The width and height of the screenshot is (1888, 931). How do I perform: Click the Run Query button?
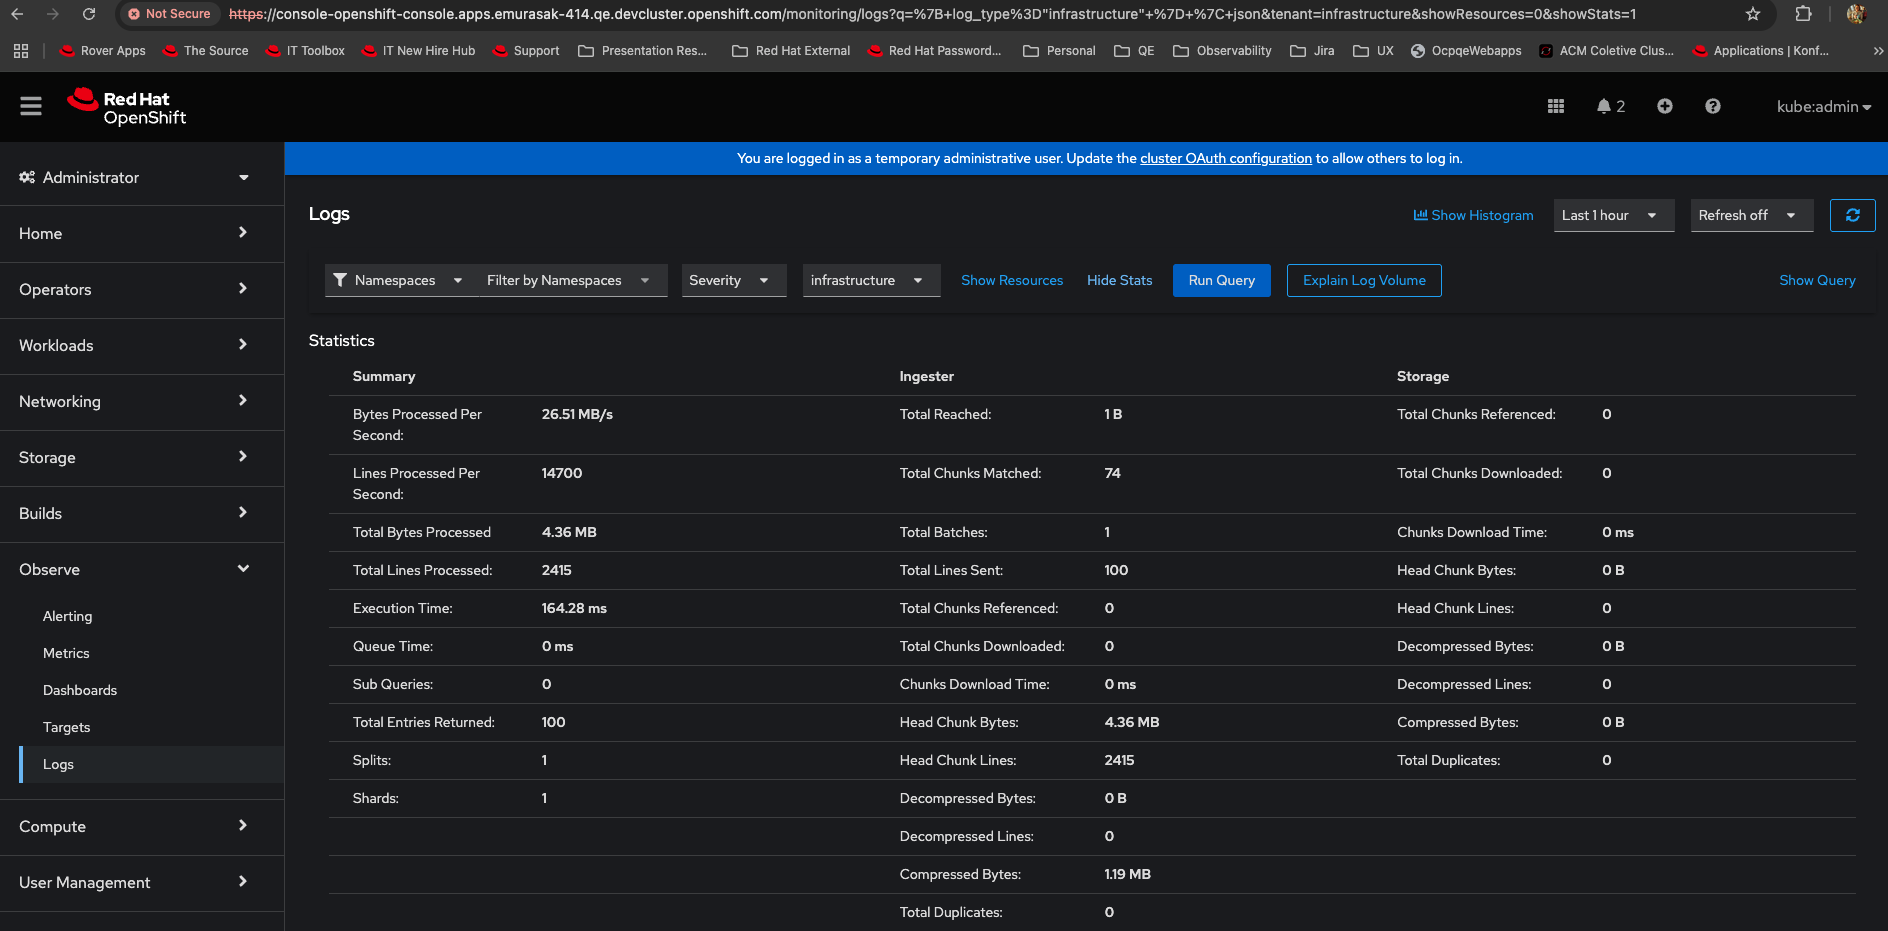(x=1221, y=280)
